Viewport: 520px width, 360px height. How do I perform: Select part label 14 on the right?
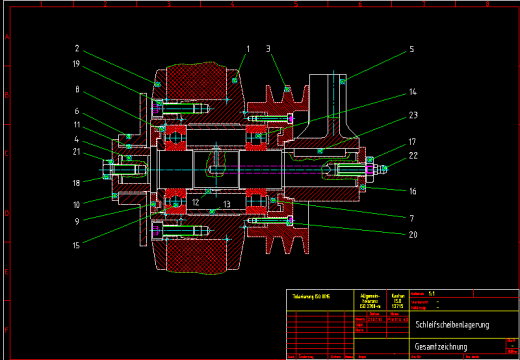(x=413, y=92)
